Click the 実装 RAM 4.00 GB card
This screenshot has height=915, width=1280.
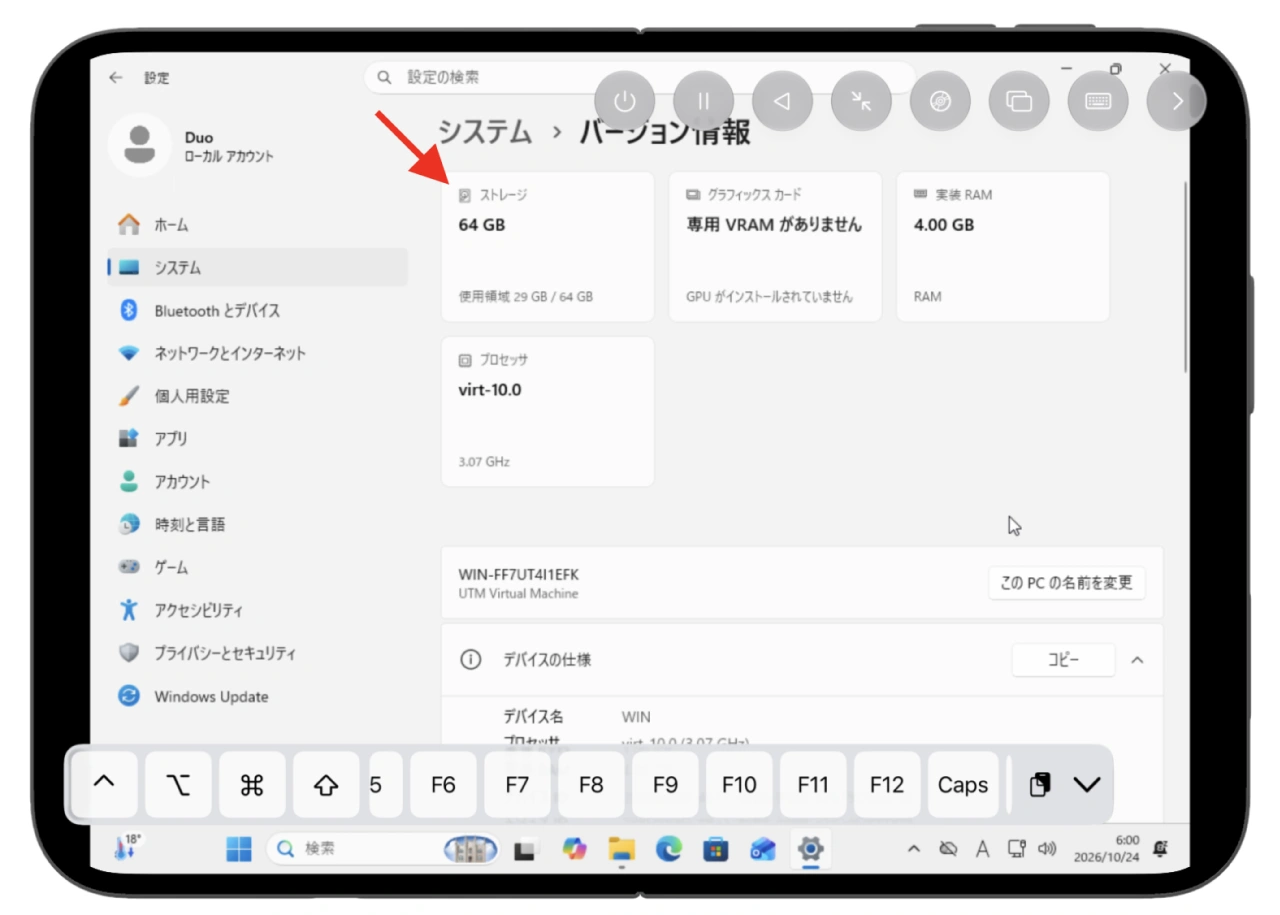[x=1003, y=247]
